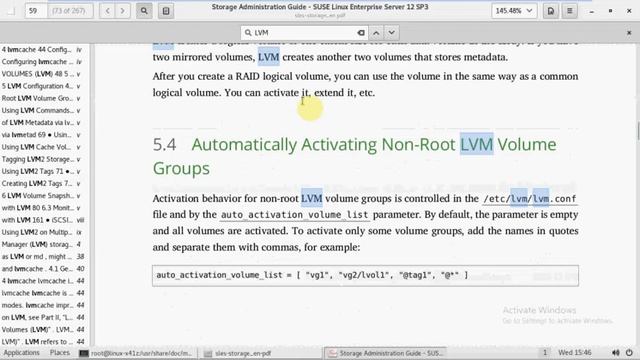Open the file options button in toolbar
Viewport: 640px width, 360px height.
click(x=551, y=11)
